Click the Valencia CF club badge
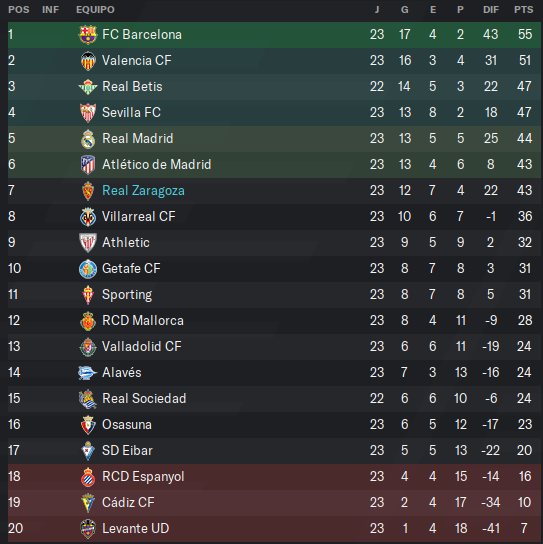This screenshot has width=543, height=544. (x=88, y=61)
